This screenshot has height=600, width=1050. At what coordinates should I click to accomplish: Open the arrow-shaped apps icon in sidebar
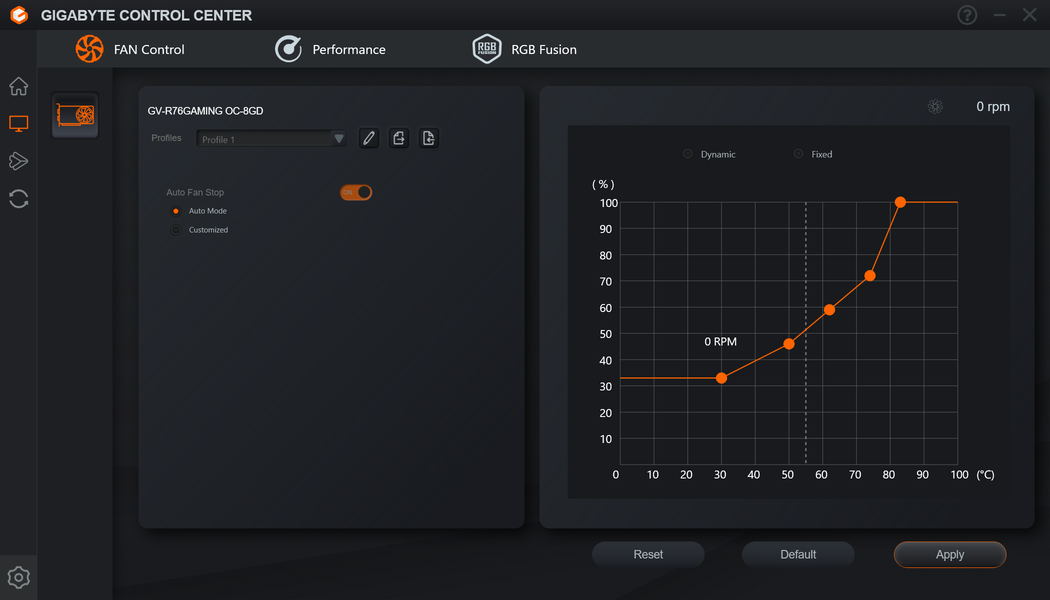click(19, 161)
